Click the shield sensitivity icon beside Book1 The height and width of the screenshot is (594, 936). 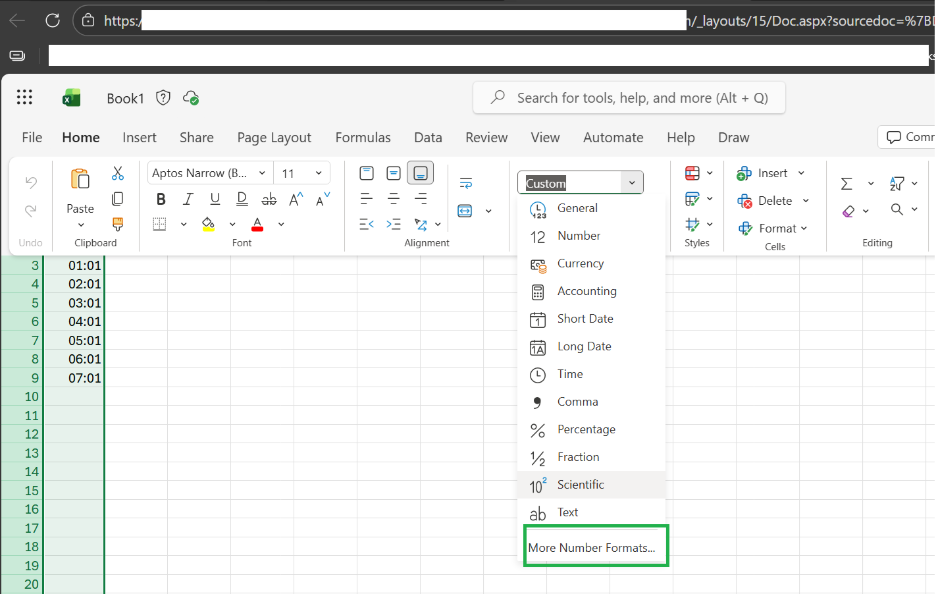click(x=163, y=98)
